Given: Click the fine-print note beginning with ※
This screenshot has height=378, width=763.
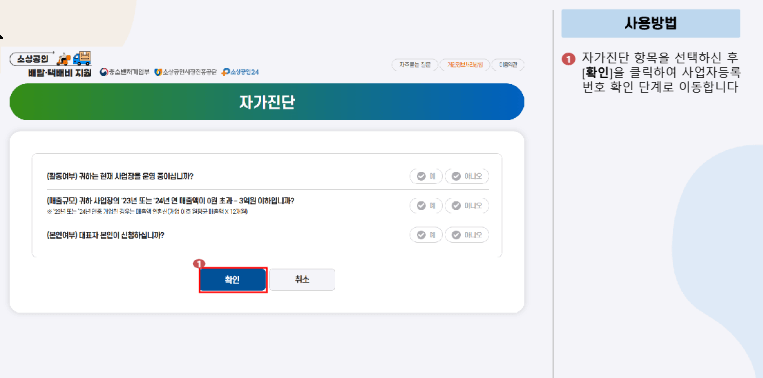Looking at the screenshot, I should [x=147, y=212].
